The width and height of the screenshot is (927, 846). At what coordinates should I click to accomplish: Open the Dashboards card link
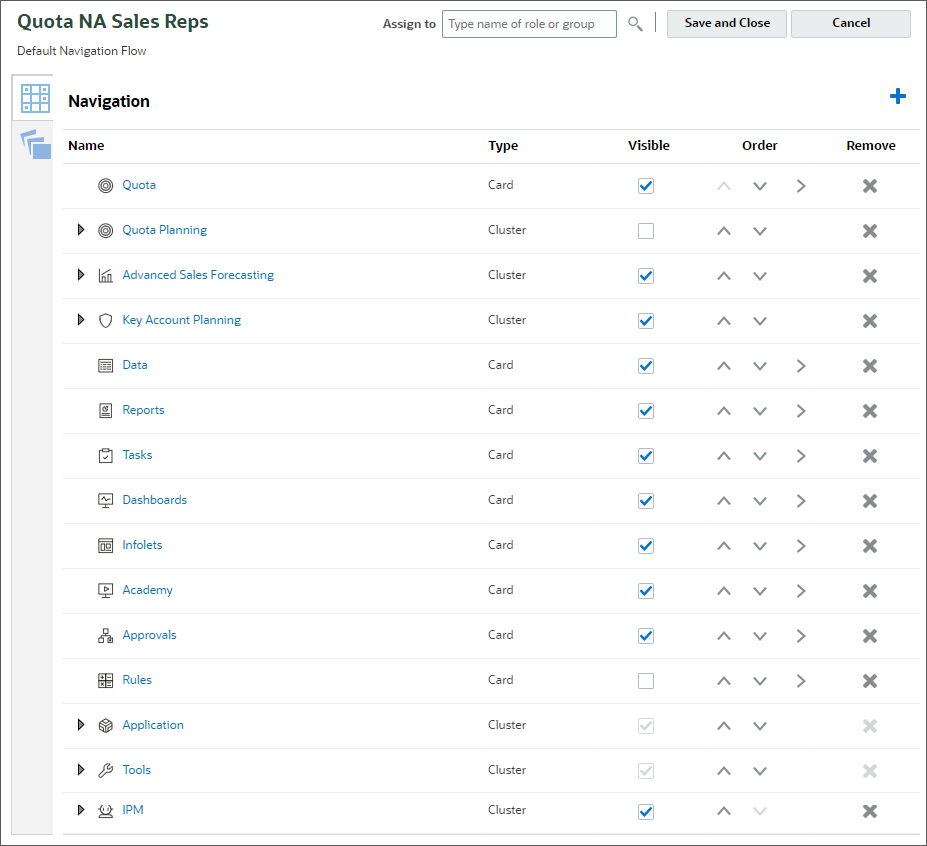[x=154, y=500]
